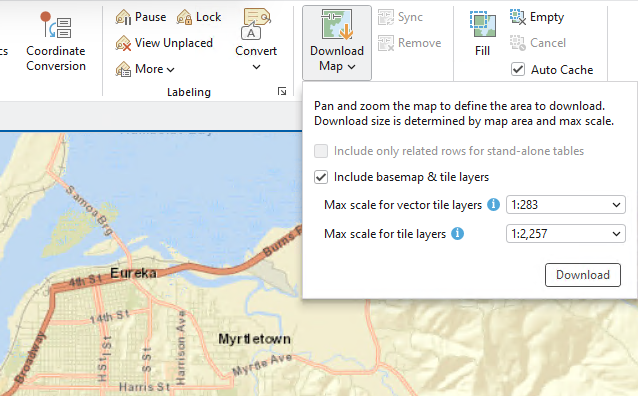The image size is (638, 396).
Task: Click the Download button
Action: tap(583, 275)
